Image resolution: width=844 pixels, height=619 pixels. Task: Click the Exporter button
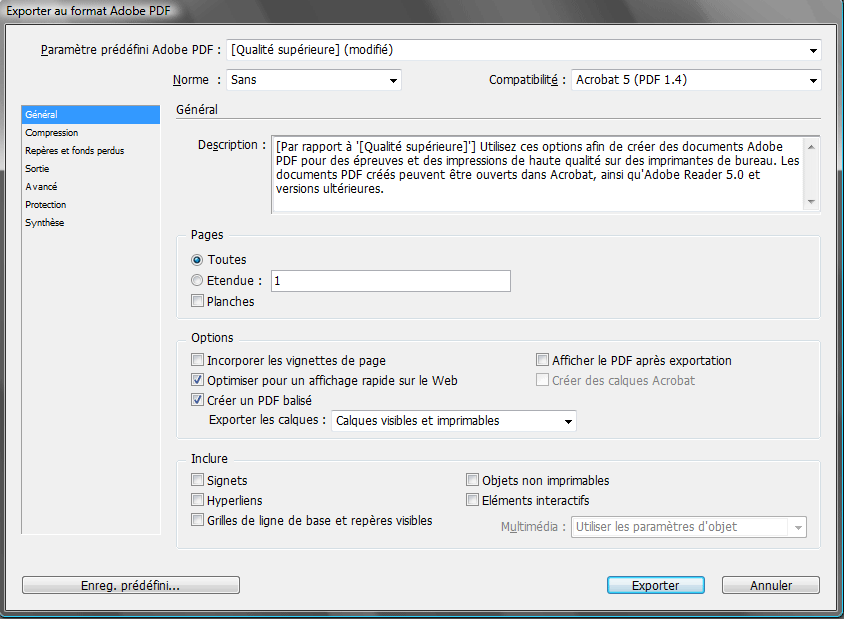656,586
